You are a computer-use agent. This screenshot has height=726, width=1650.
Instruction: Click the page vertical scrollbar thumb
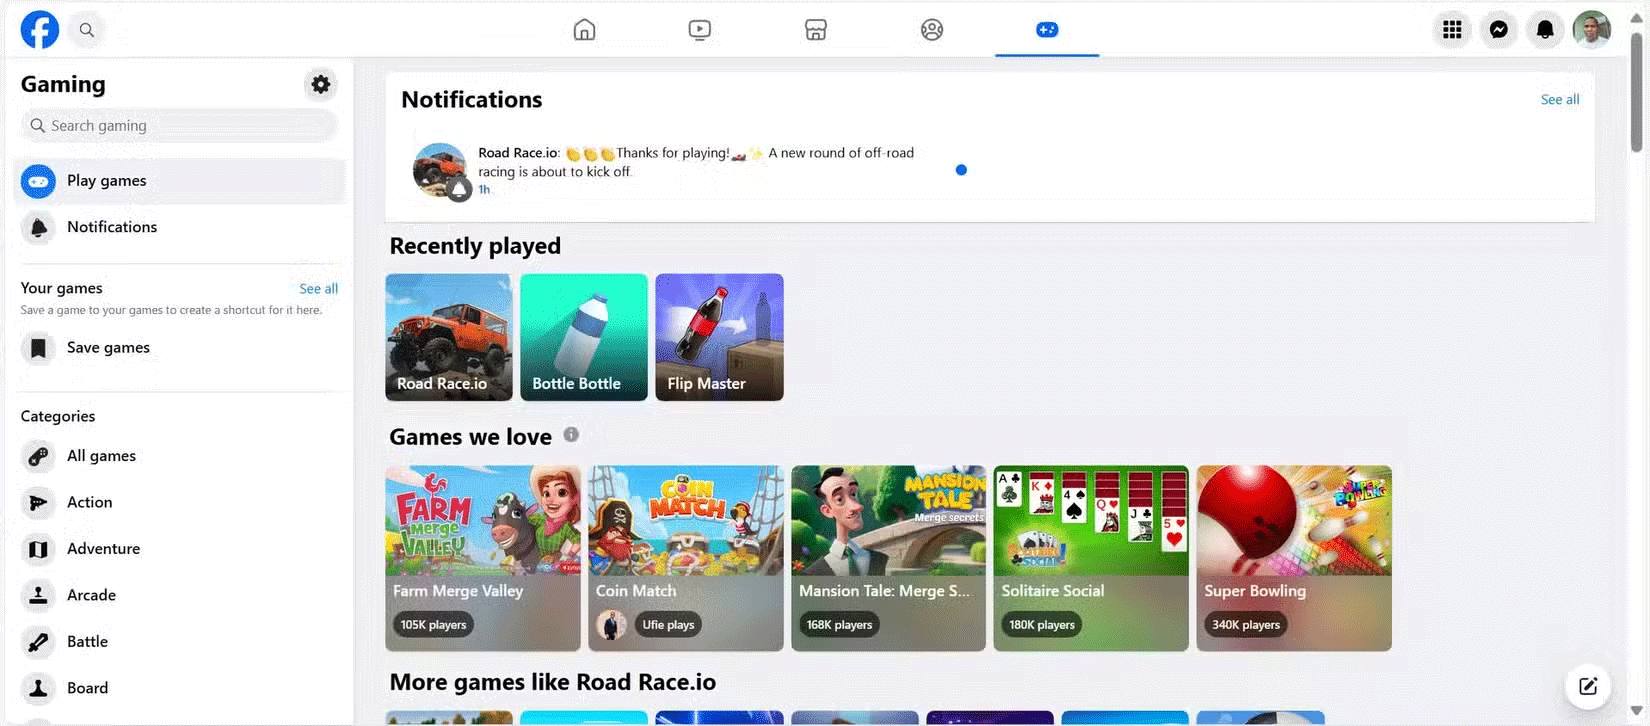[1636, 92]
